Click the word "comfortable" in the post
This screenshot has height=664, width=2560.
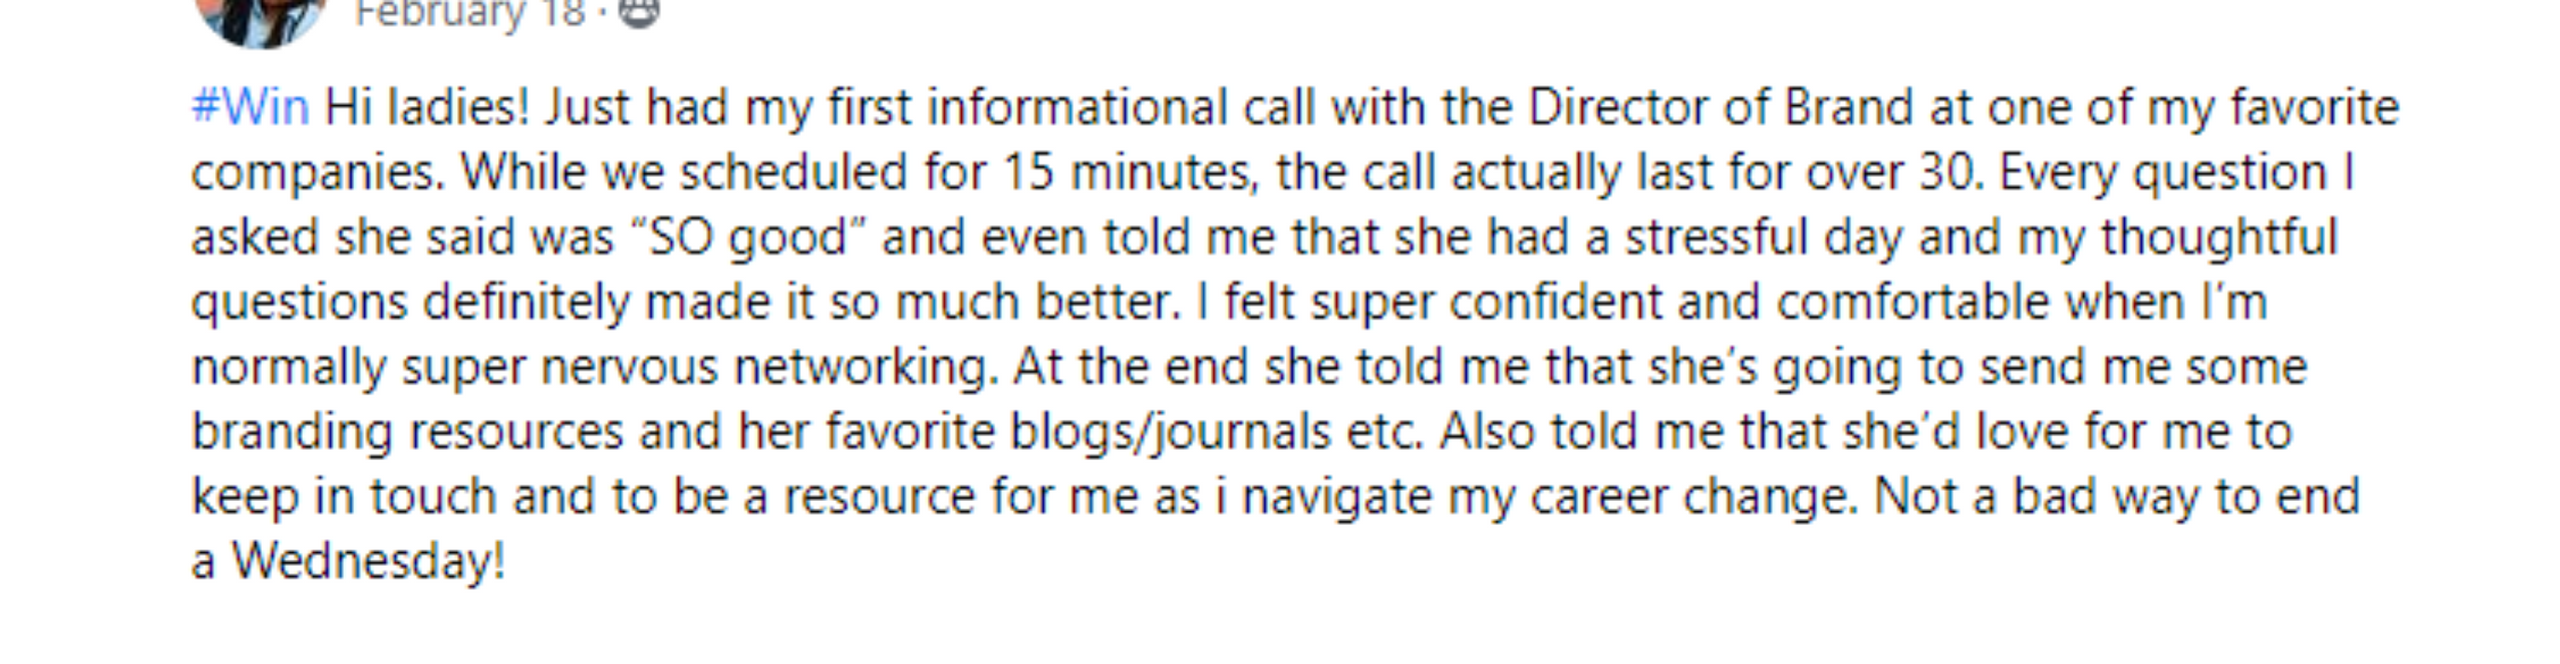coord(1912,302)
